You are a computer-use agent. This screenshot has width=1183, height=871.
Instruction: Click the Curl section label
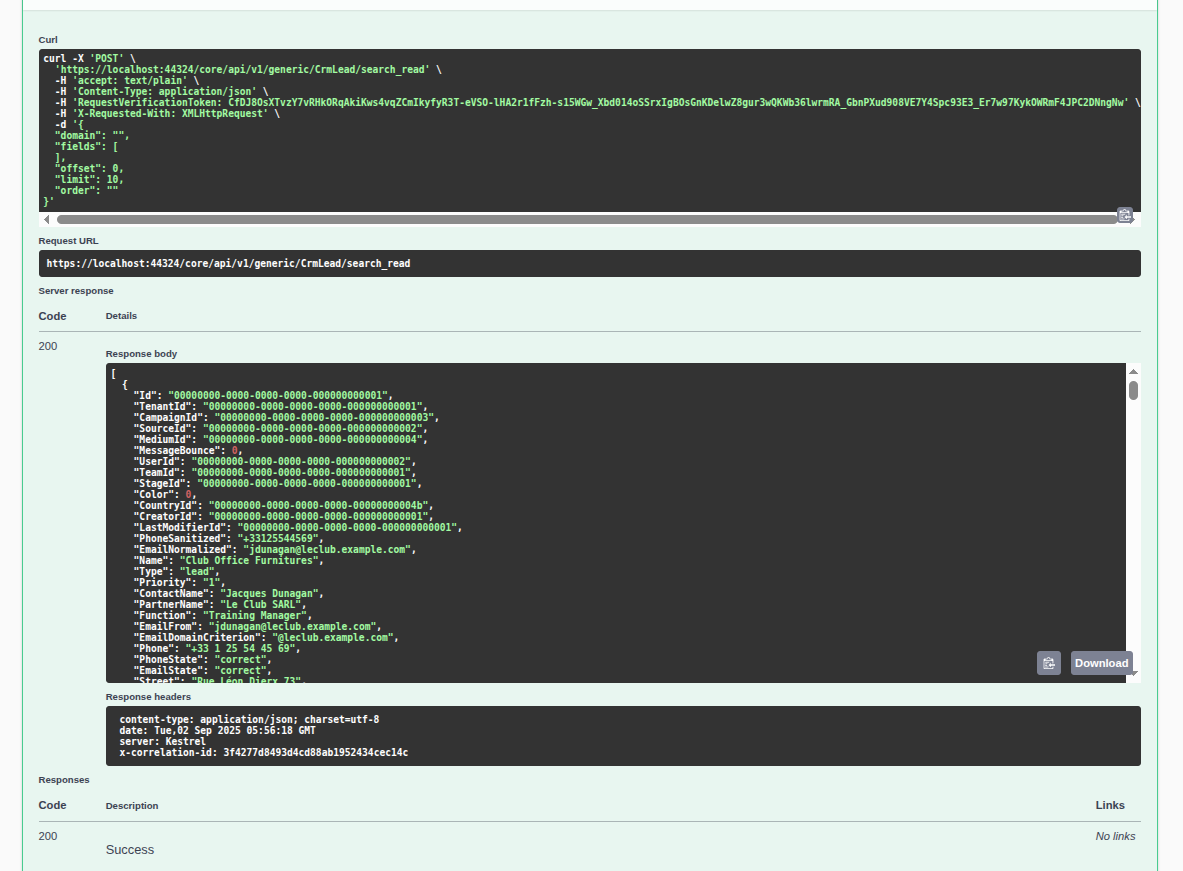(x=48, y=39)
